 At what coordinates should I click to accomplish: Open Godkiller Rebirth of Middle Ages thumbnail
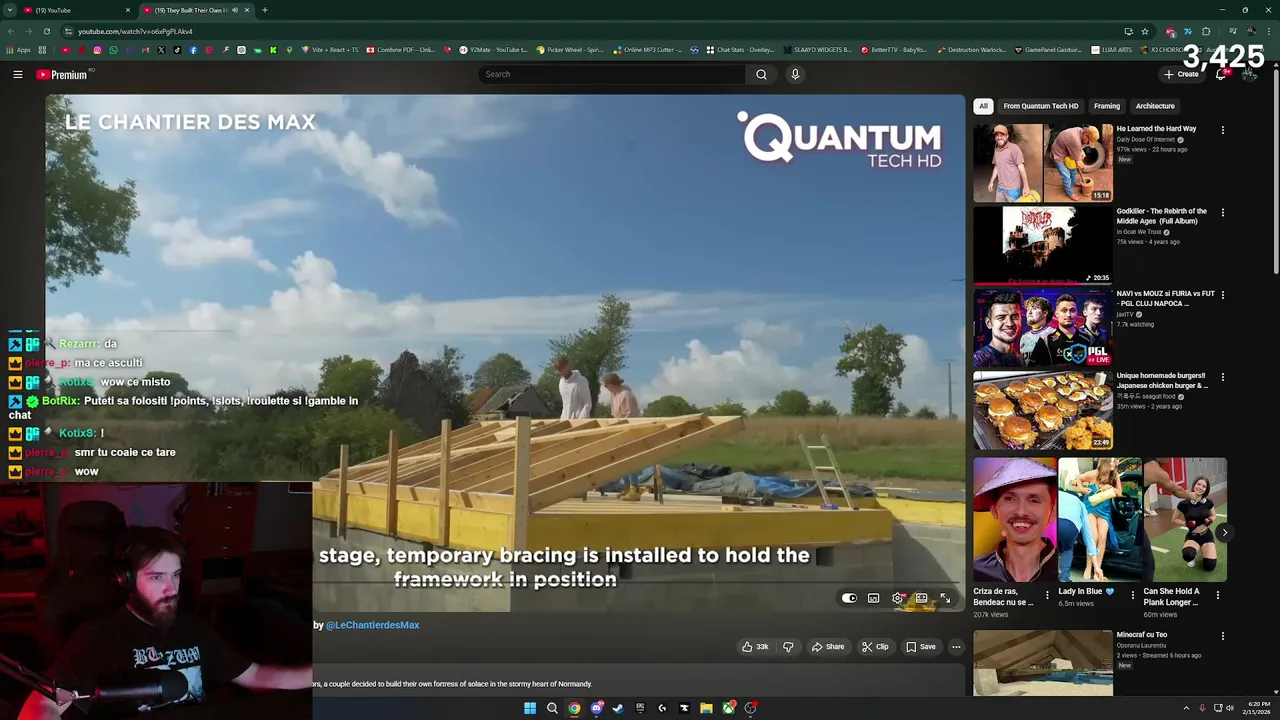[1043, 245]
